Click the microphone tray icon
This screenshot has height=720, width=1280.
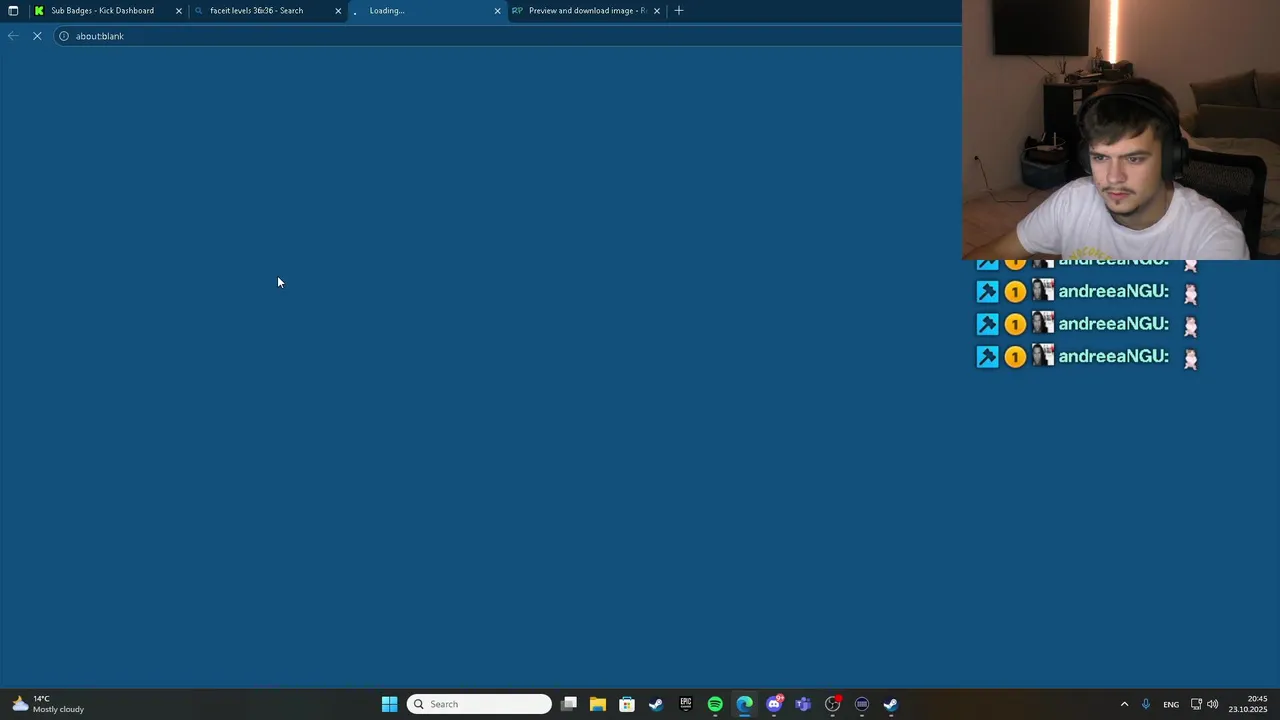(x=1146, y=704)
